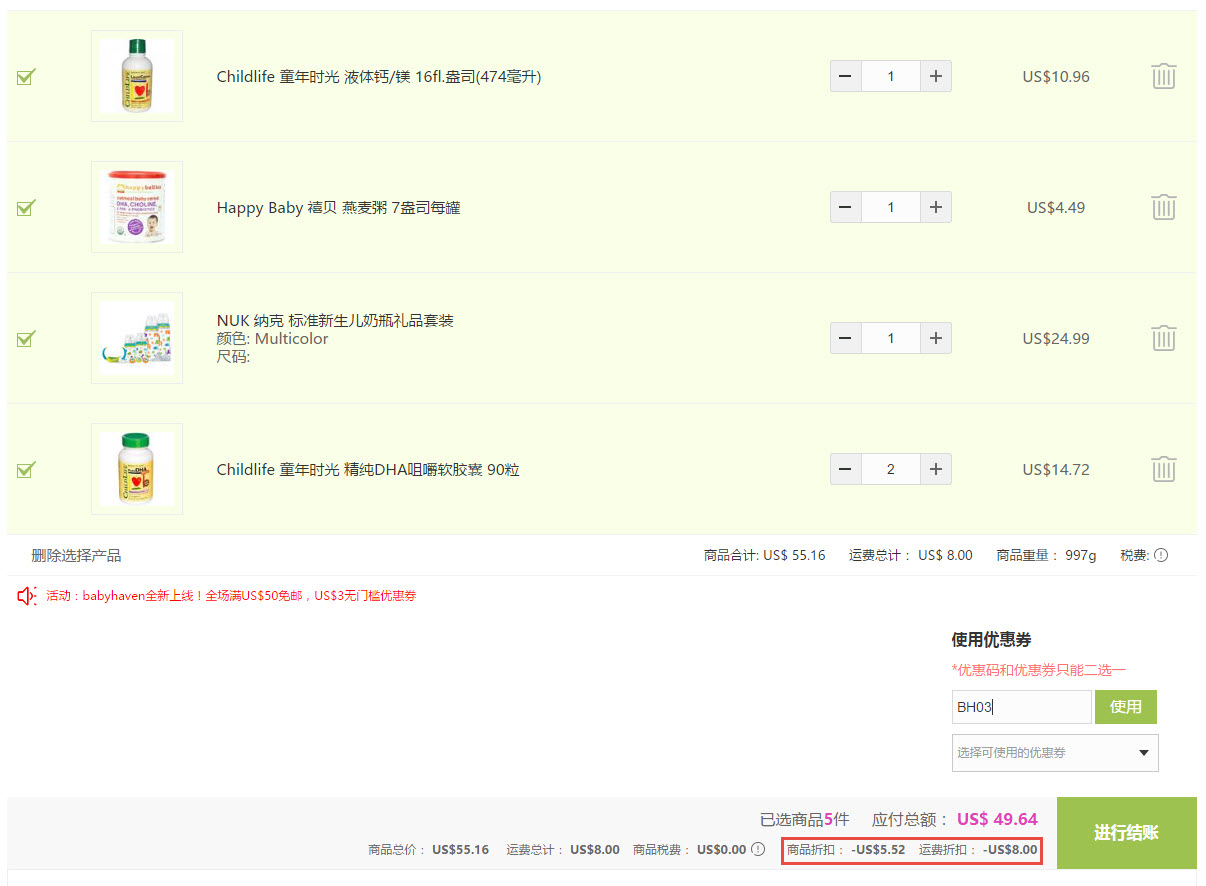The width and height of the screenshot is (1206, 886).
Task: Click plus button for NUK 奶瓶礼品套装
Action: 936,339
